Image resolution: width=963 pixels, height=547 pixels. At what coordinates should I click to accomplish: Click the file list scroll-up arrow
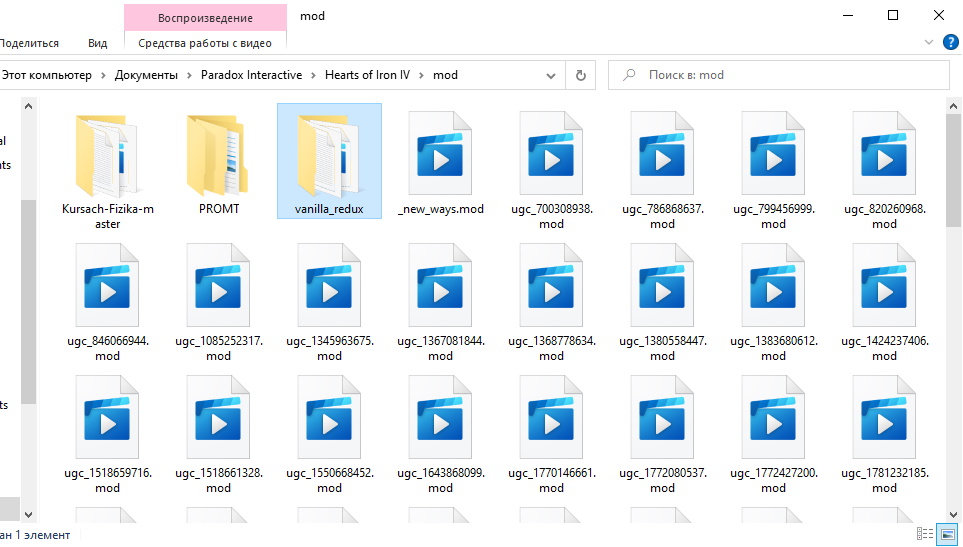click(953, 106)
